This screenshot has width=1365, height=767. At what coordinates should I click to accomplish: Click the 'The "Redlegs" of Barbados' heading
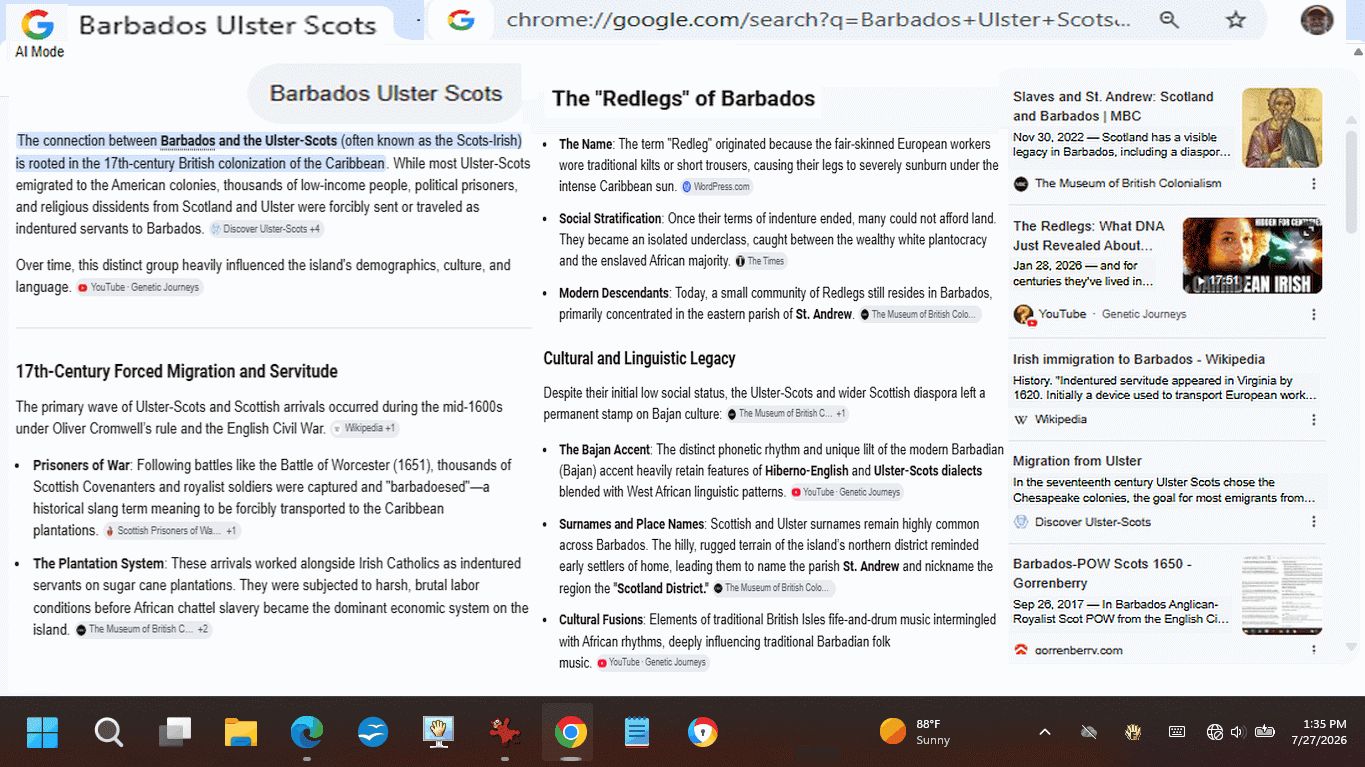tap(683, 98)
